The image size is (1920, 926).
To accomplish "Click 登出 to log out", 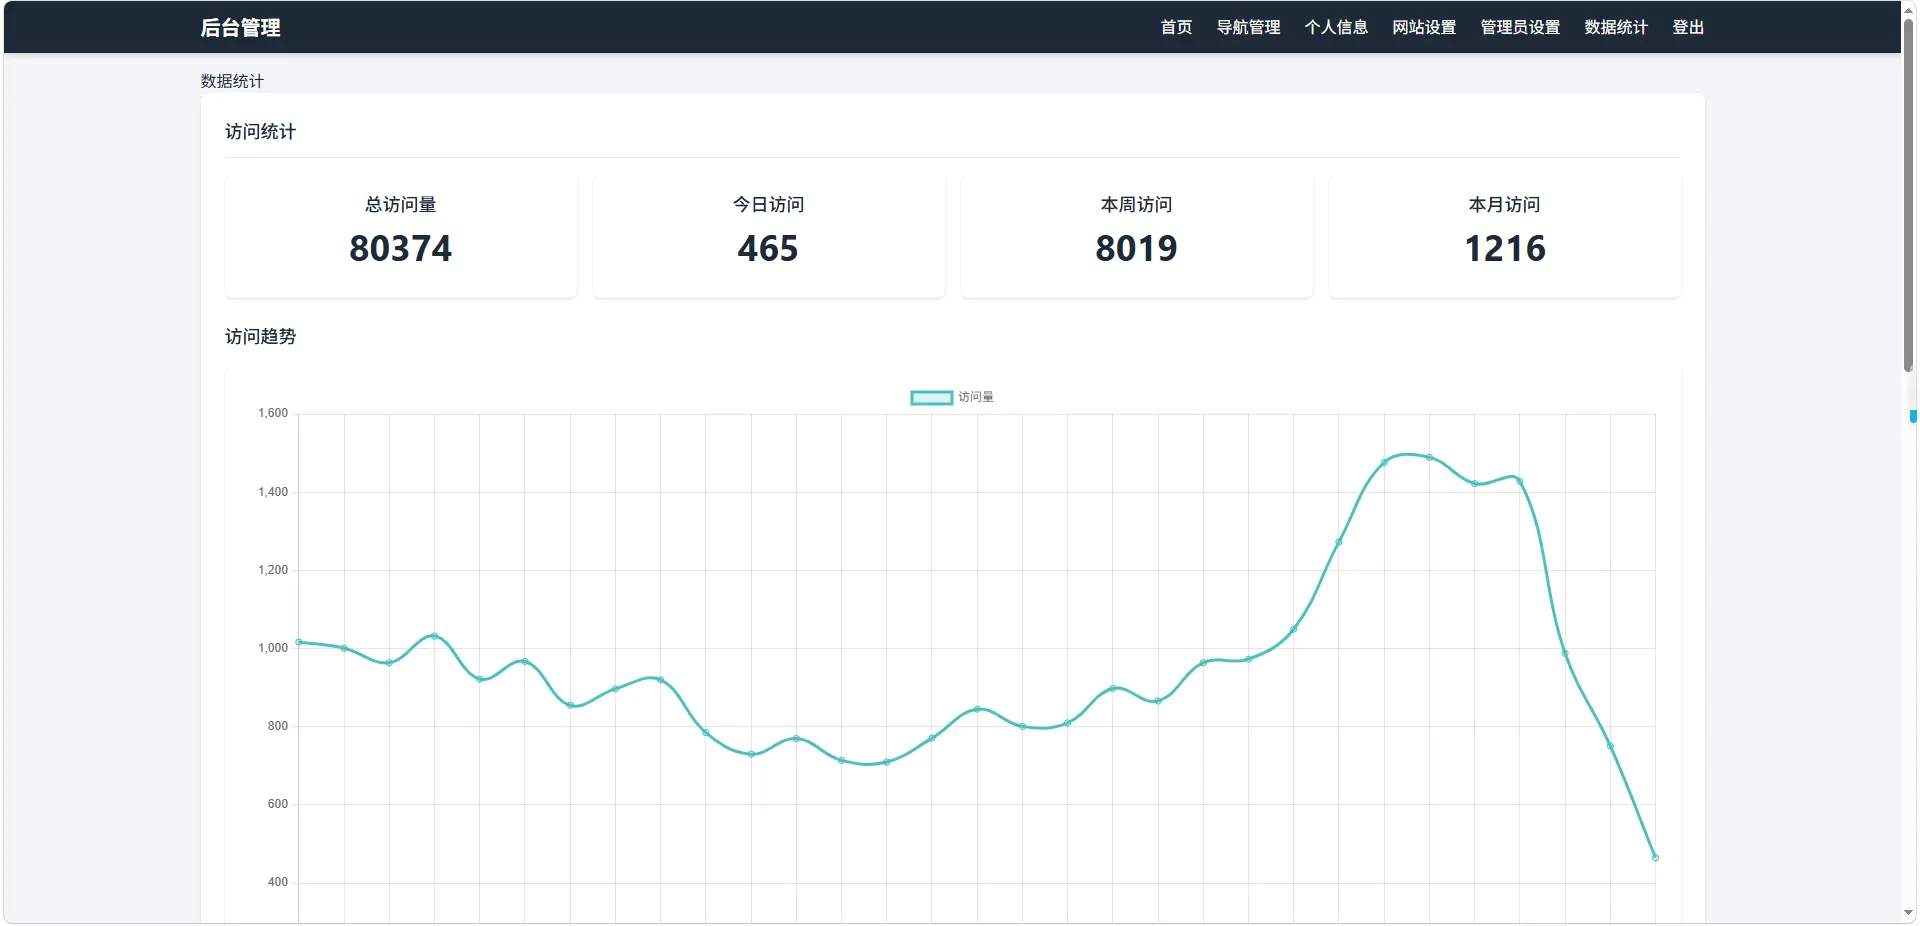I will [1688, 27].
